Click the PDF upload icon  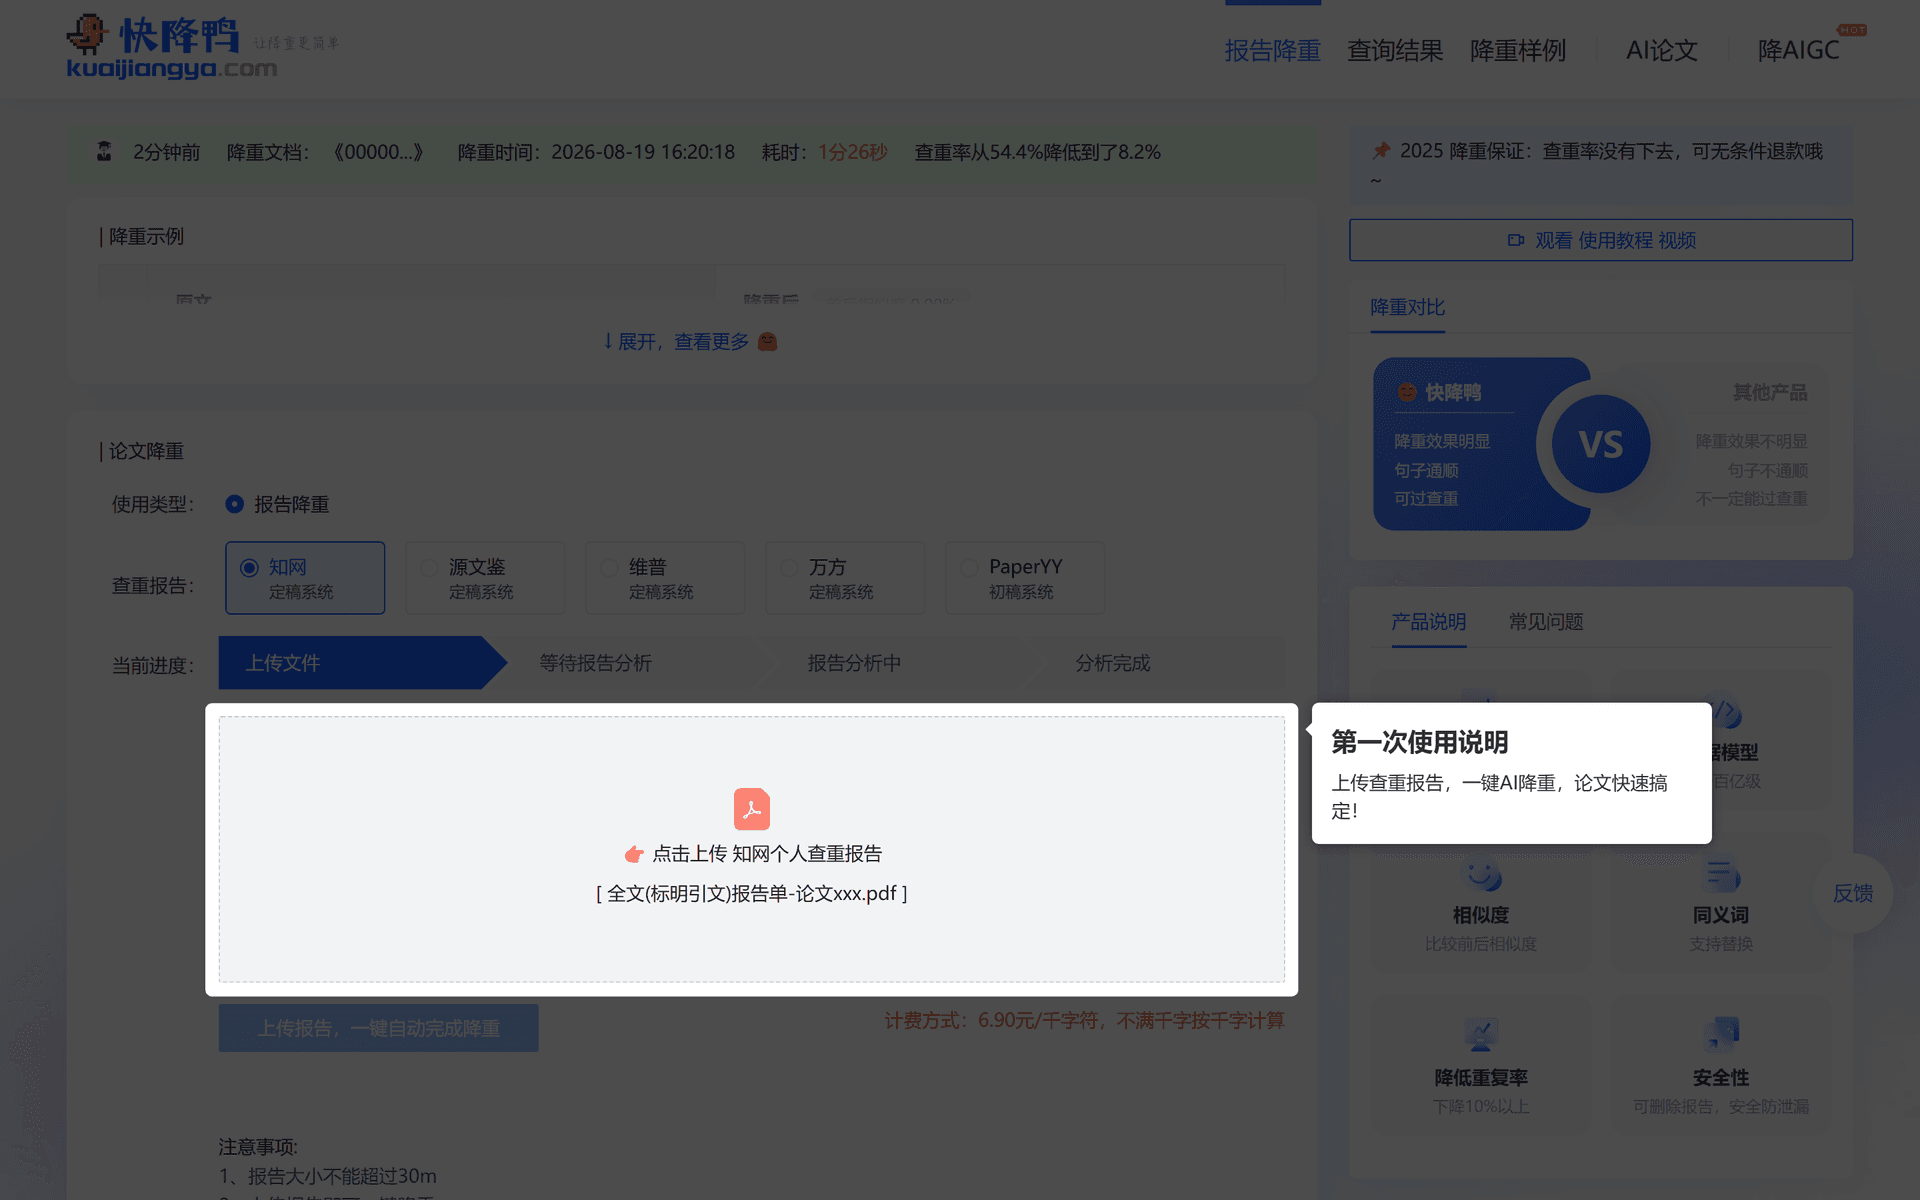752,809
